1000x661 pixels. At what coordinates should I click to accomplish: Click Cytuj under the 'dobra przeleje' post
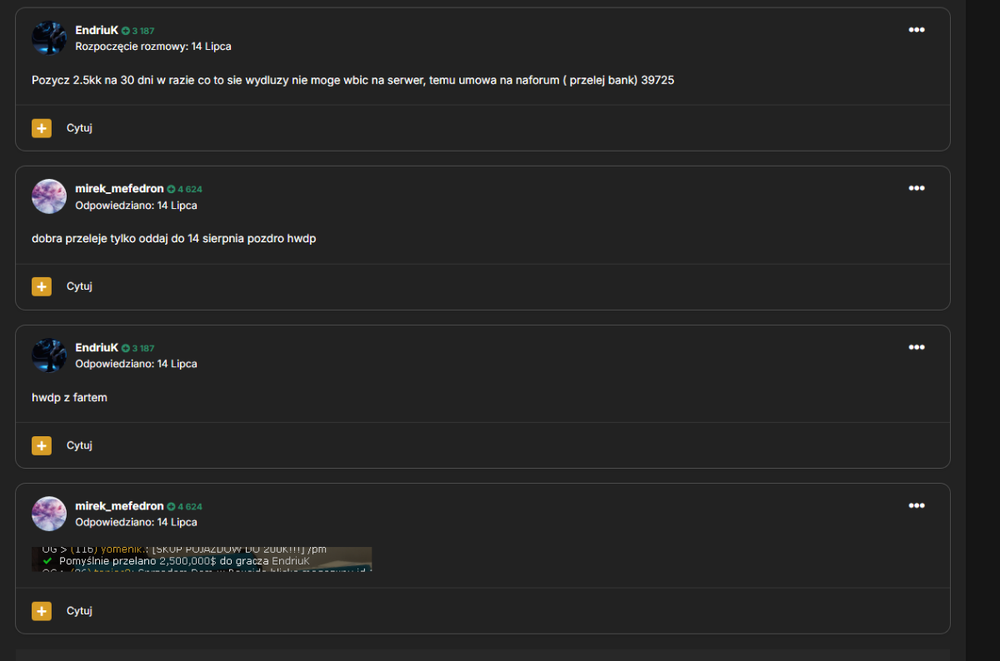click(x=79, y=286)
